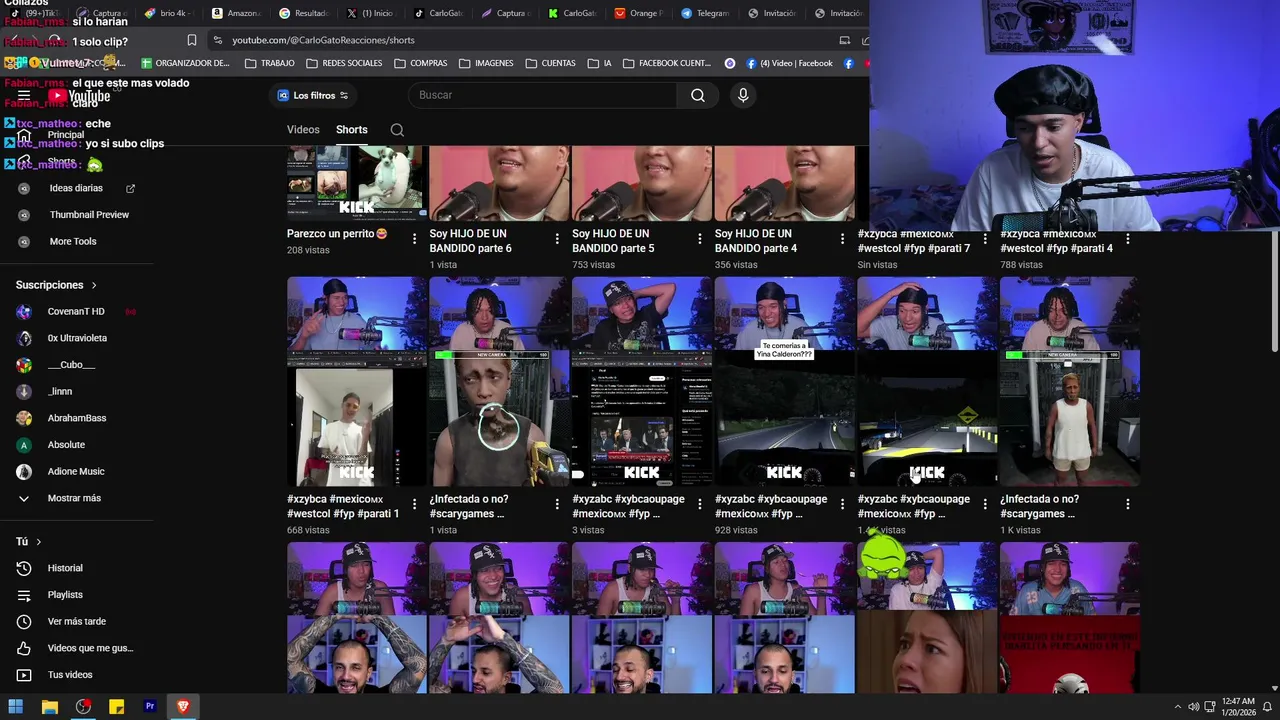Open Windows notifications bell

click(1267, 707)
